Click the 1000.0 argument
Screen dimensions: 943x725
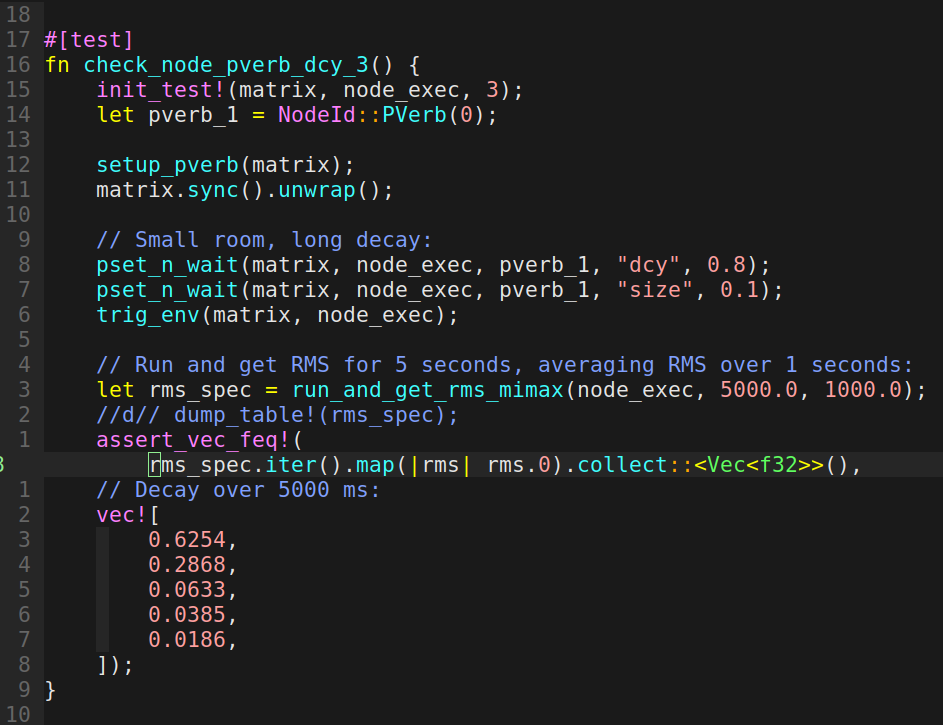863,390
